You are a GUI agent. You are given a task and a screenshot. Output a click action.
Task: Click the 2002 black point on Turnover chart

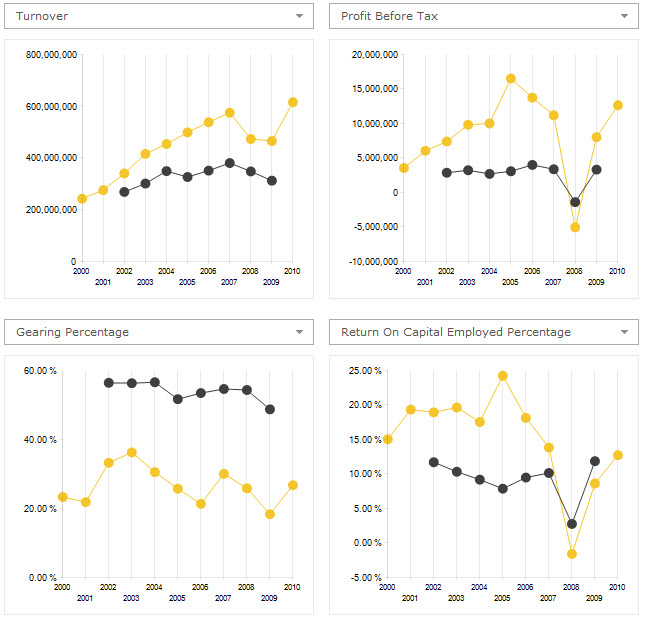(x=124, y=192)
